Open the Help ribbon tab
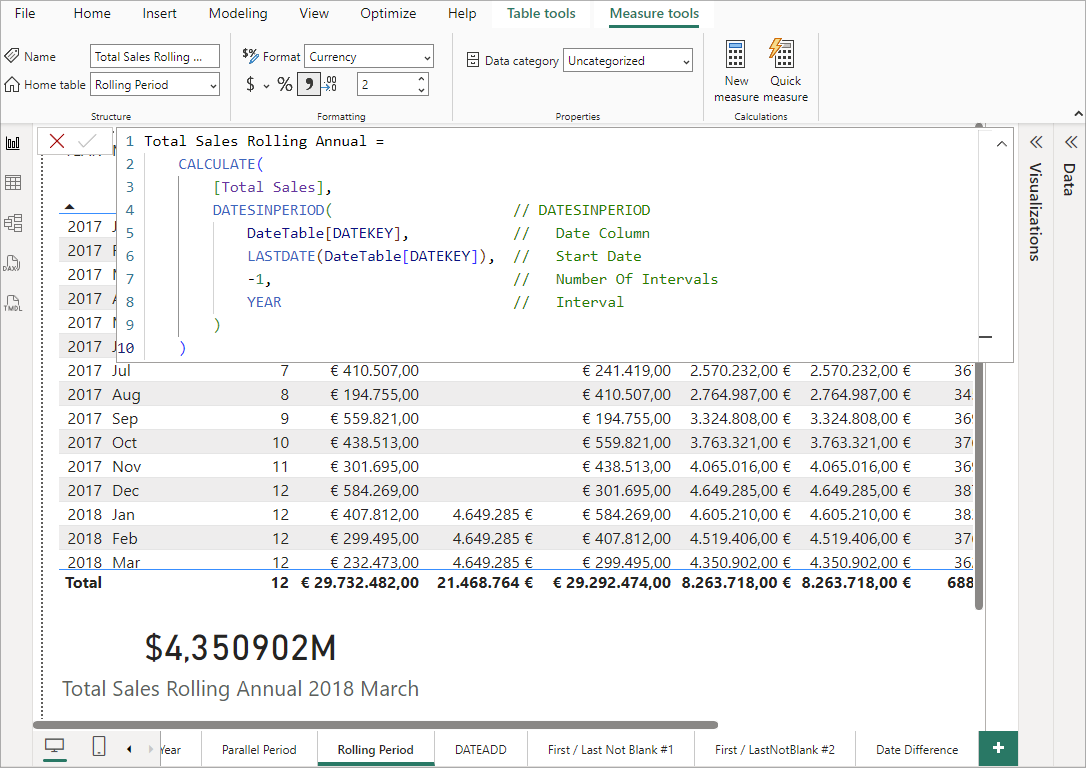This screenshot has height=768, width=1086. pos(461,13)
